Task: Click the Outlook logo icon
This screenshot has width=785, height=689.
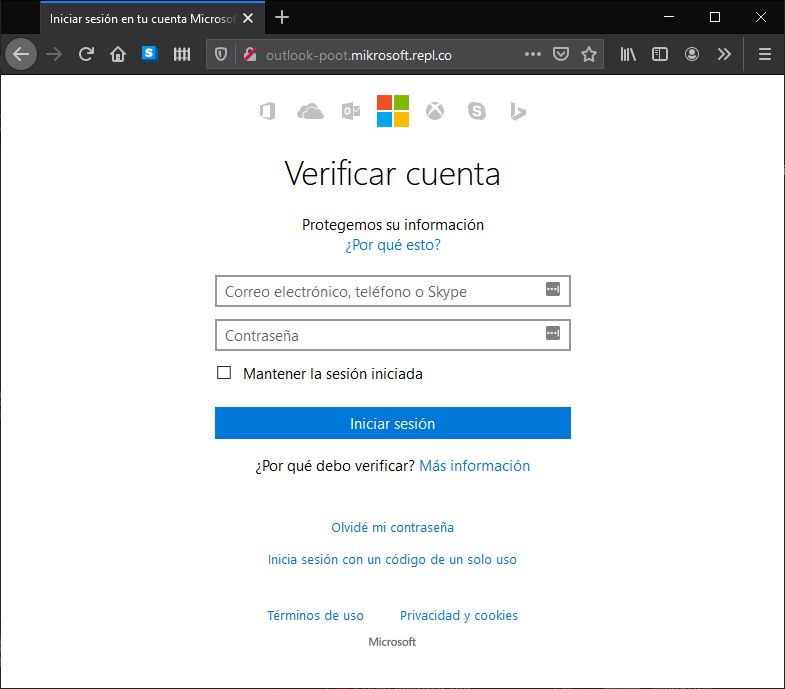Action: click(351, 111)
